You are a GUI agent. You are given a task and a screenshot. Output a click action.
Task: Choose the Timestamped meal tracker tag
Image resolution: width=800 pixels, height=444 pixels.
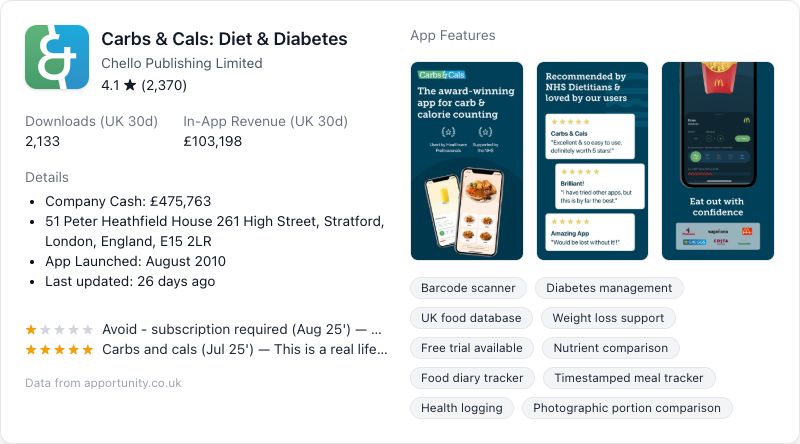tap(629, 378)
